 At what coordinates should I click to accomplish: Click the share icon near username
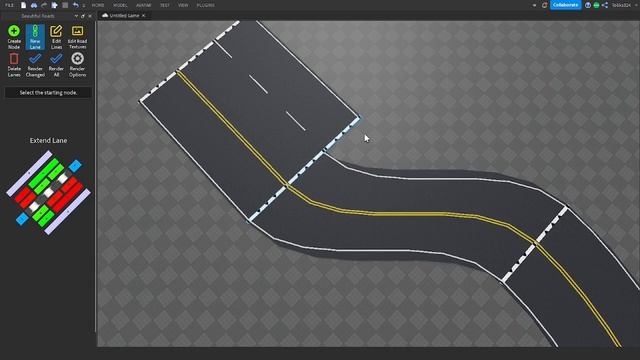[605, 5]
